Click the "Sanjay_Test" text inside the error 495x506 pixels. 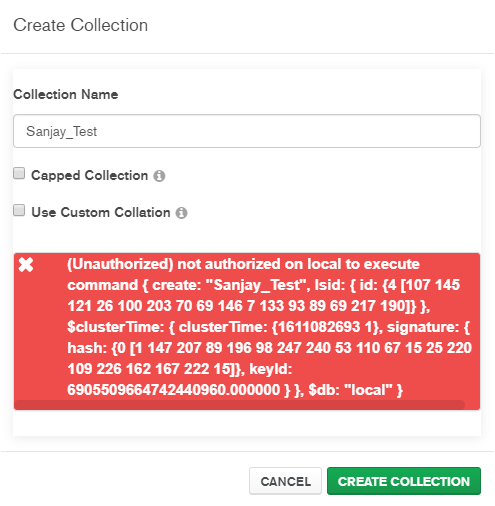255,285
